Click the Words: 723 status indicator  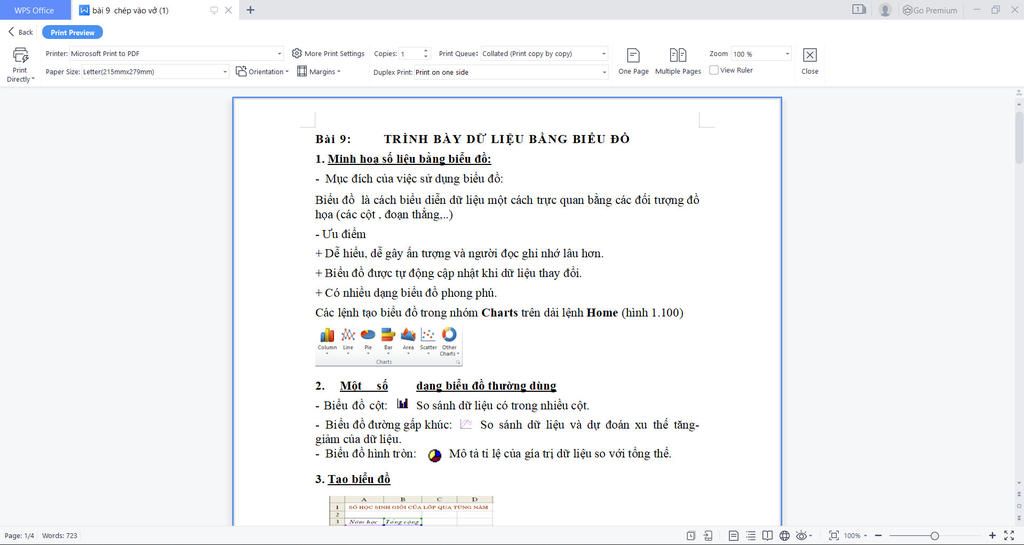59,535
